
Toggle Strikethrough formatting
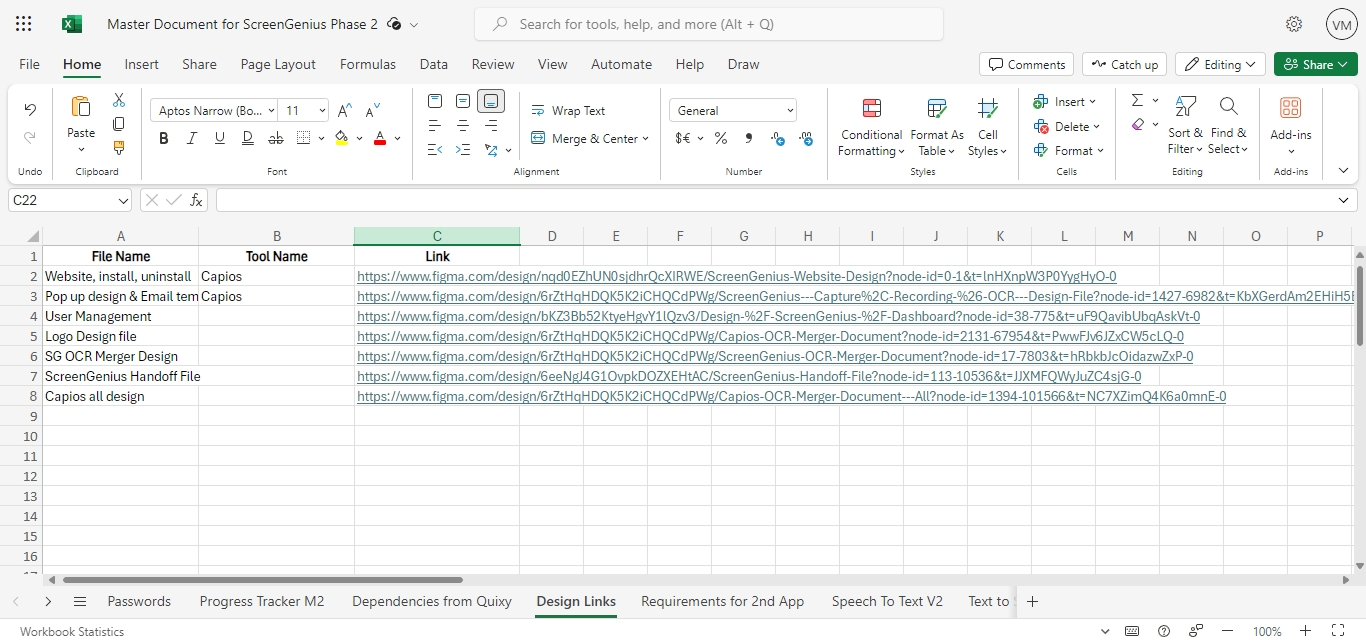[x=275, y=139]
